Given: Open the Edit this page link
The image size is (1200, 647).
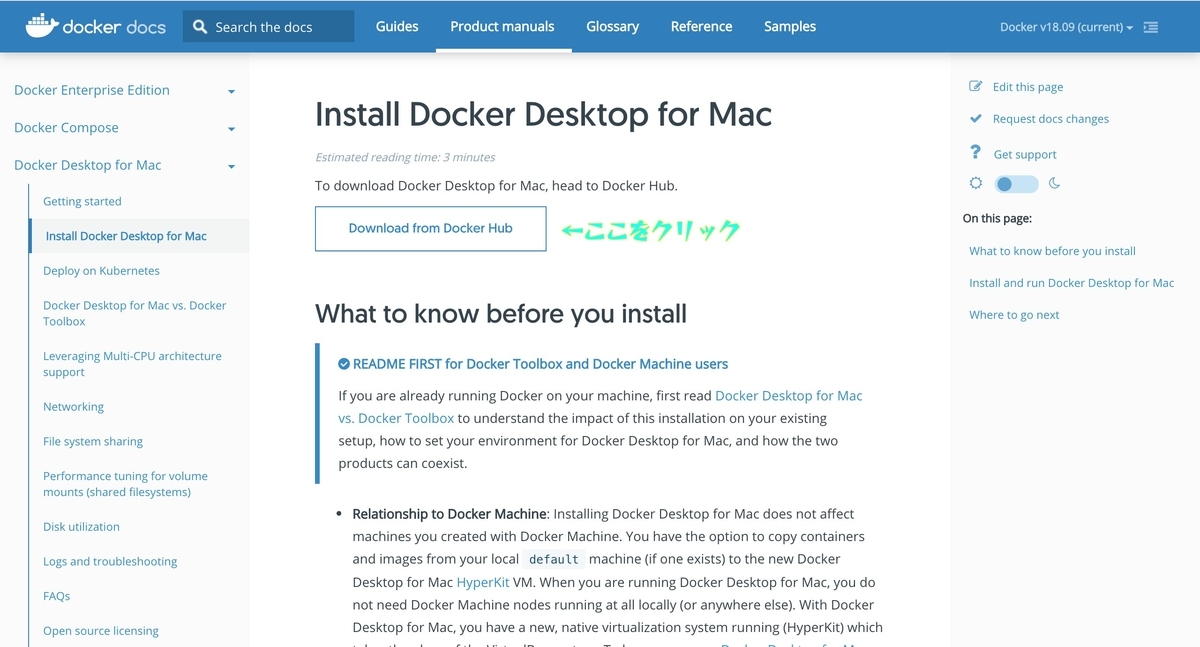Looking at the screenshot, I should (1028, 87).
